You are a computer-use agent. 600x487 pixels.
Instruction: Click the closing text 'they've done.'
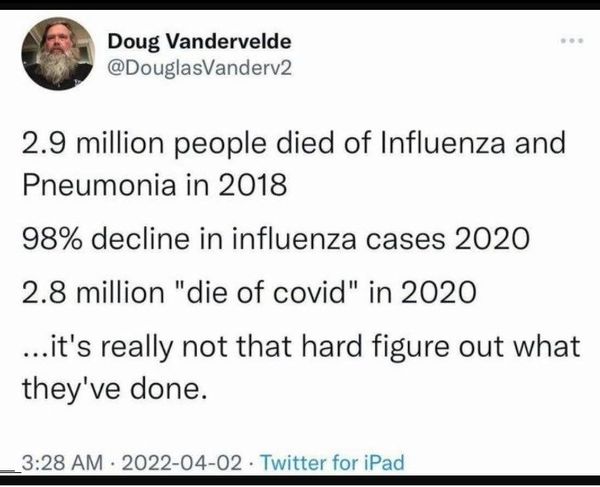pos(114,389)
